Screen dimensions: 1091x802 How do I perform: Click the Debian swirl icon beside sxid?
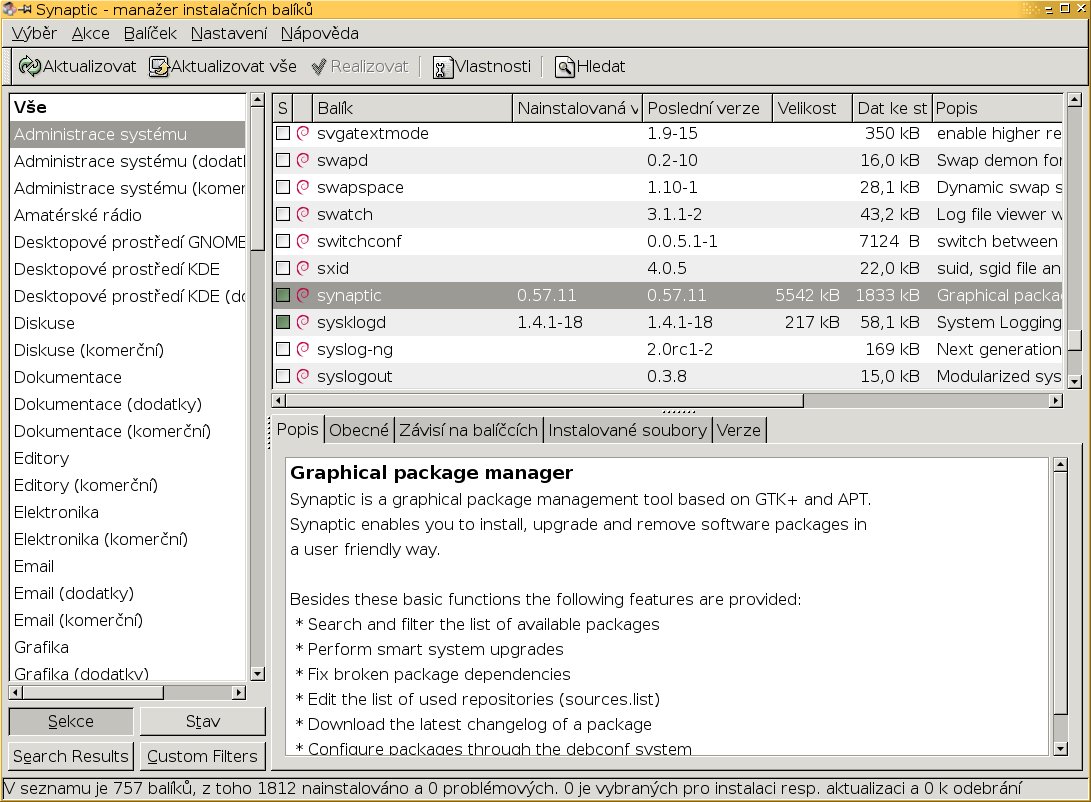(303, 268)
